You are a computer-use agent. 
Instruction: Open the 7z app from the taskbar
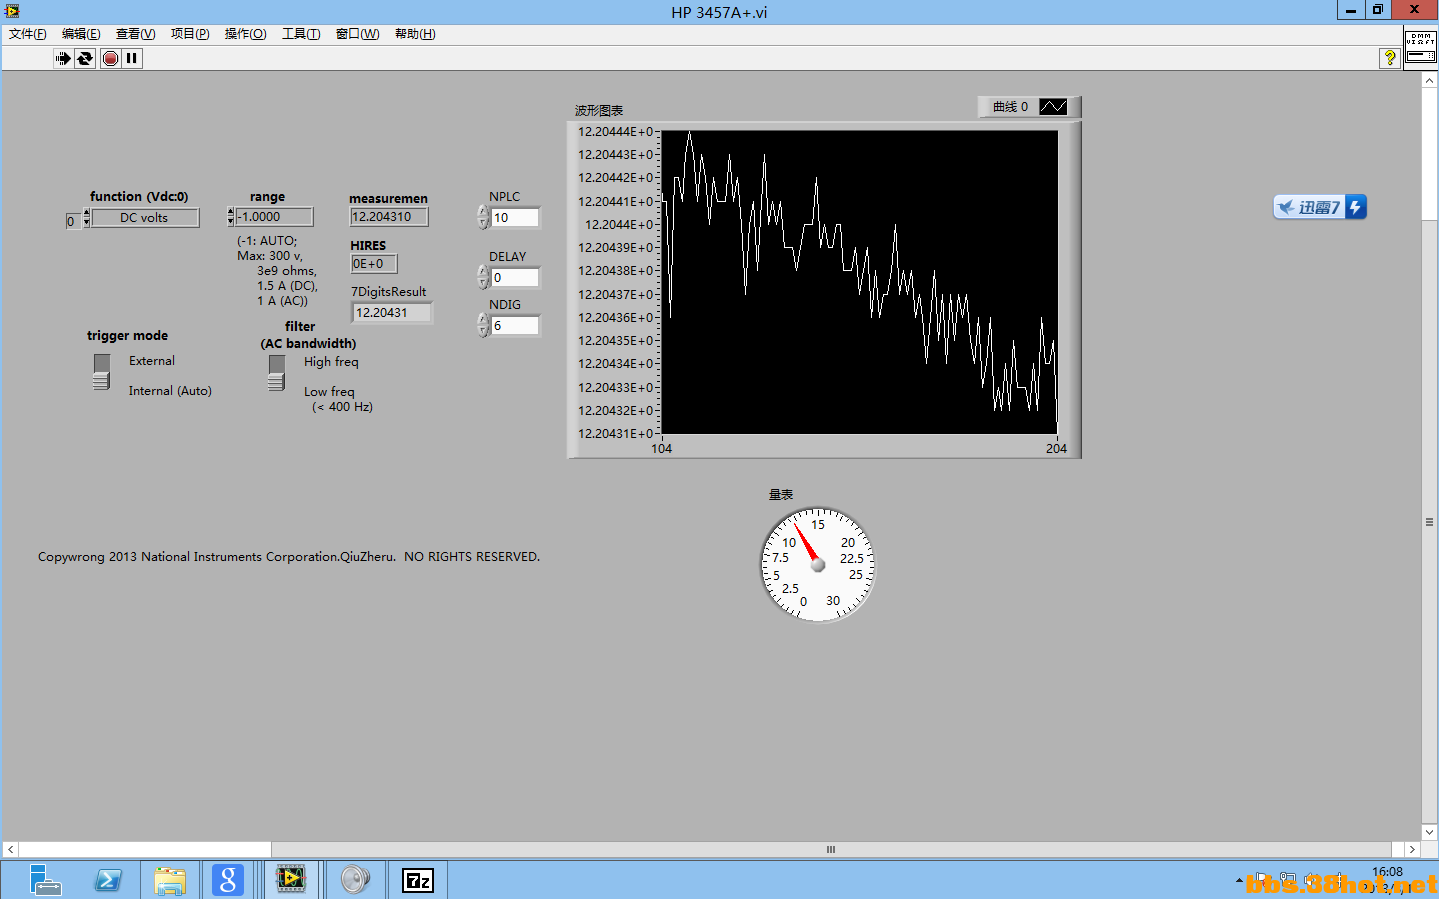click(x=417, y=880)
